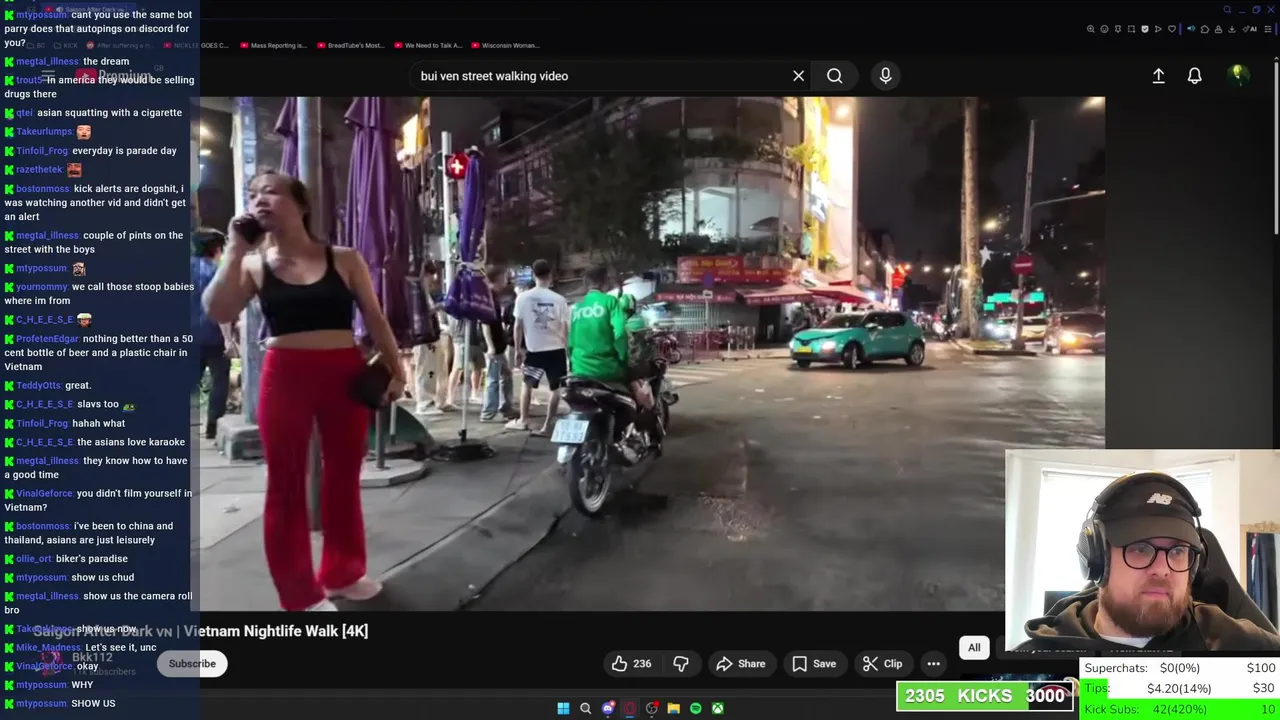Click chat username 'Mike_Madness'
The image size is (1280, 720).
pyautogui.click(x=48, y=648)
